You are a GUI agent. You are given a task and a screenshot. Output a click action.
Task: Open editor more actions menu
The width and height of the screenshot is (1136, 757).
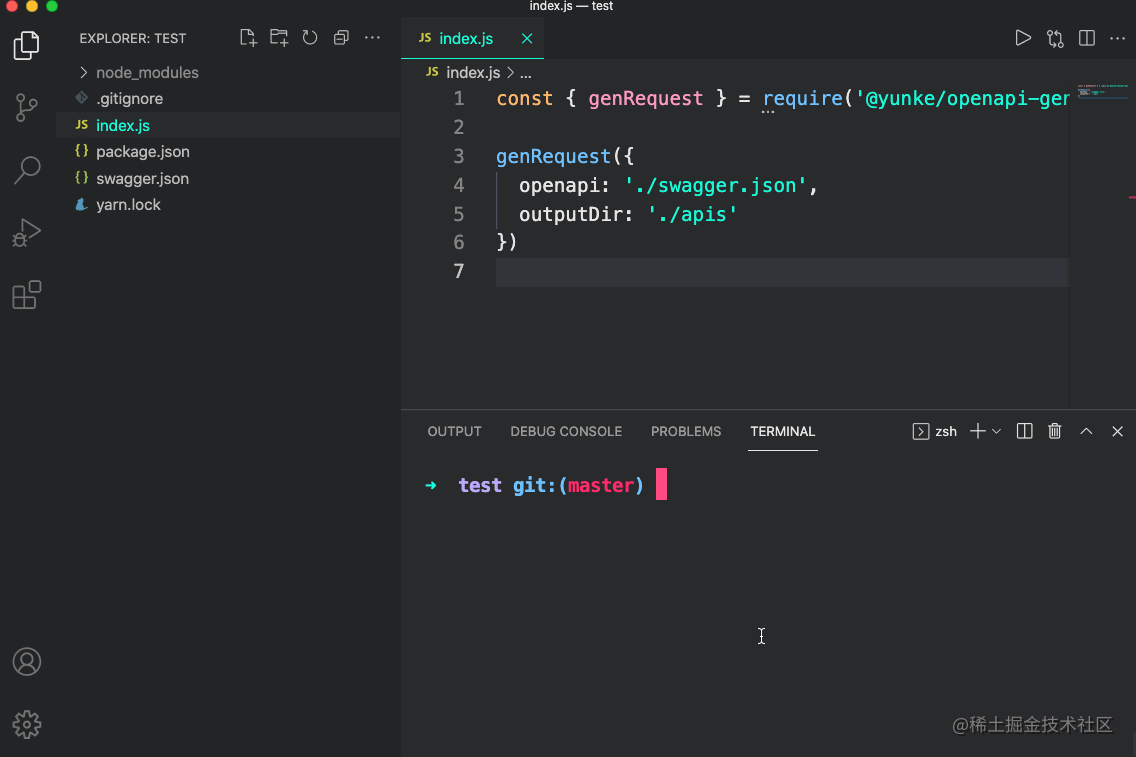1118,38
